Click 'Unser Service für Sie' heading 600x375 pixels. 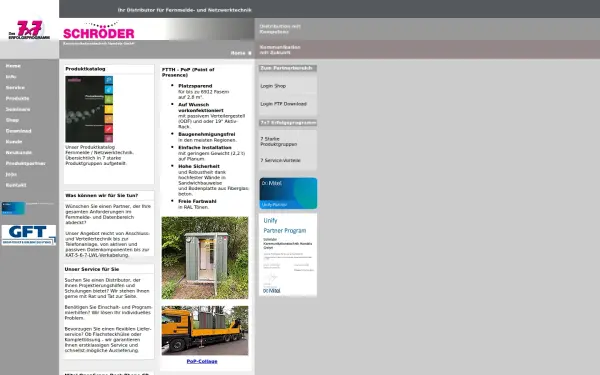pyautogui.click(x=92, y=269)
